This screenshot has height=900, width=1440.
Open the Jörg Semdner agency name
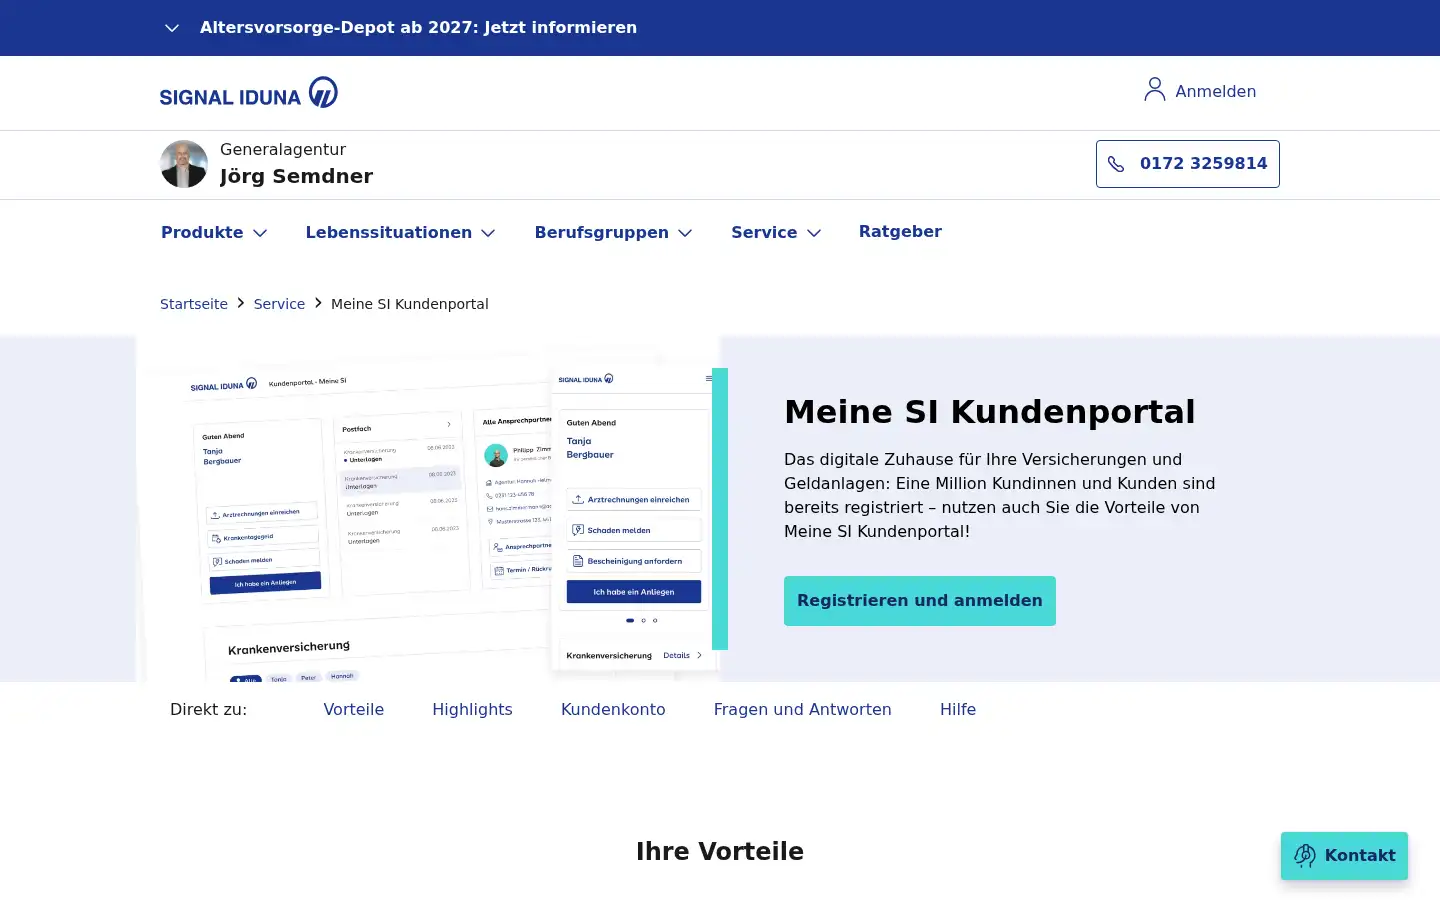point(296,176)
